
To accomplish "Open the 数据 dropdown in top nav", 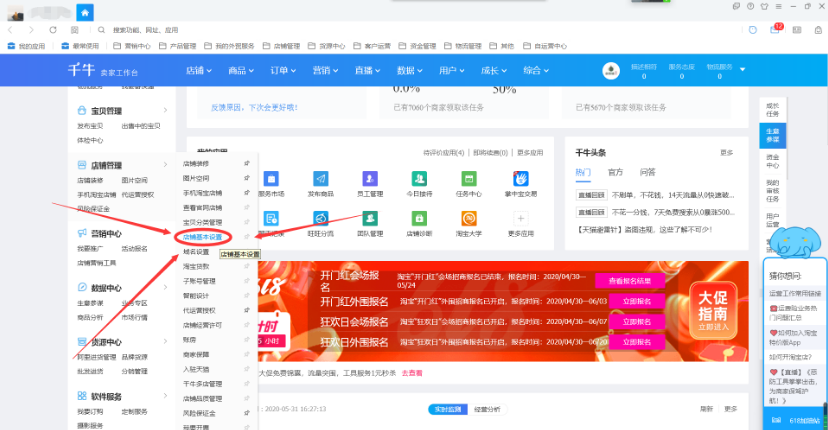I will click(410, 70).
